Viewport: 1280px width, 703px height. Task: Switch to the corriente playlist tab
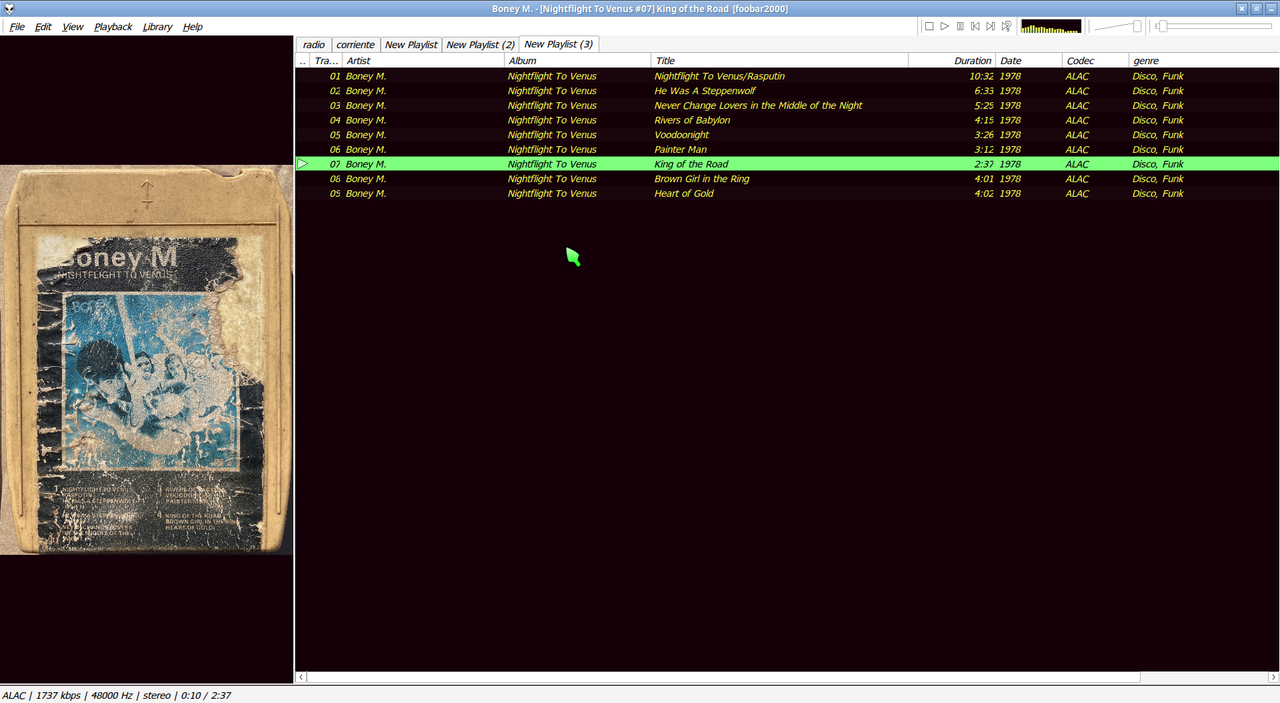[x=355, y=45]
